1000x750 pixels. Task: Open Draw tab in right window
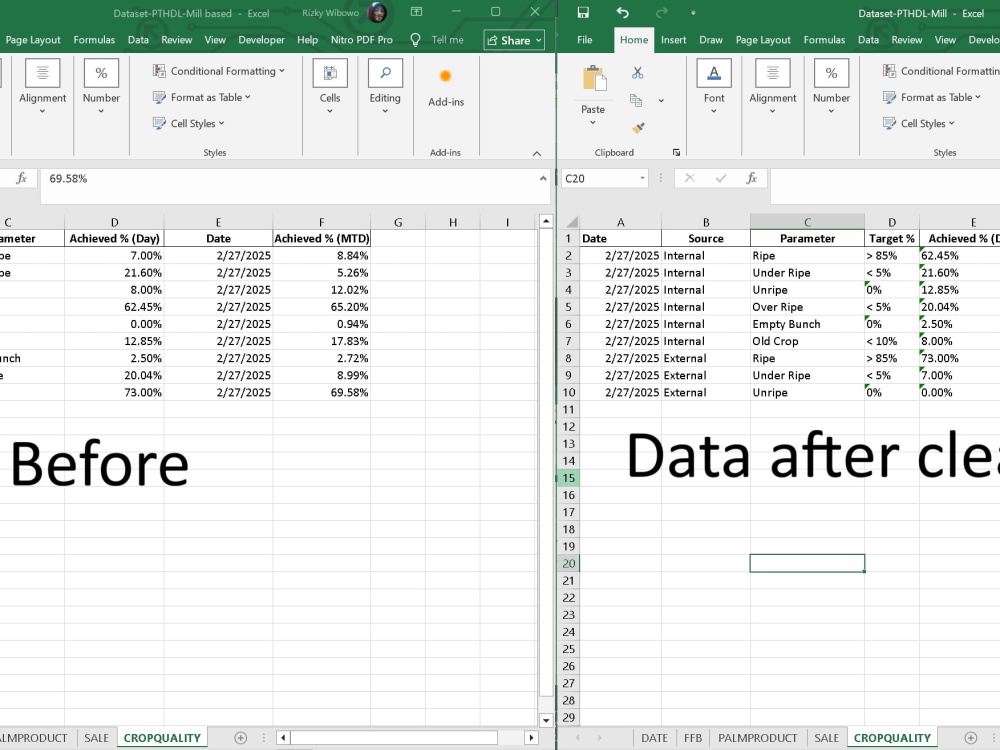tap(710, 40)
